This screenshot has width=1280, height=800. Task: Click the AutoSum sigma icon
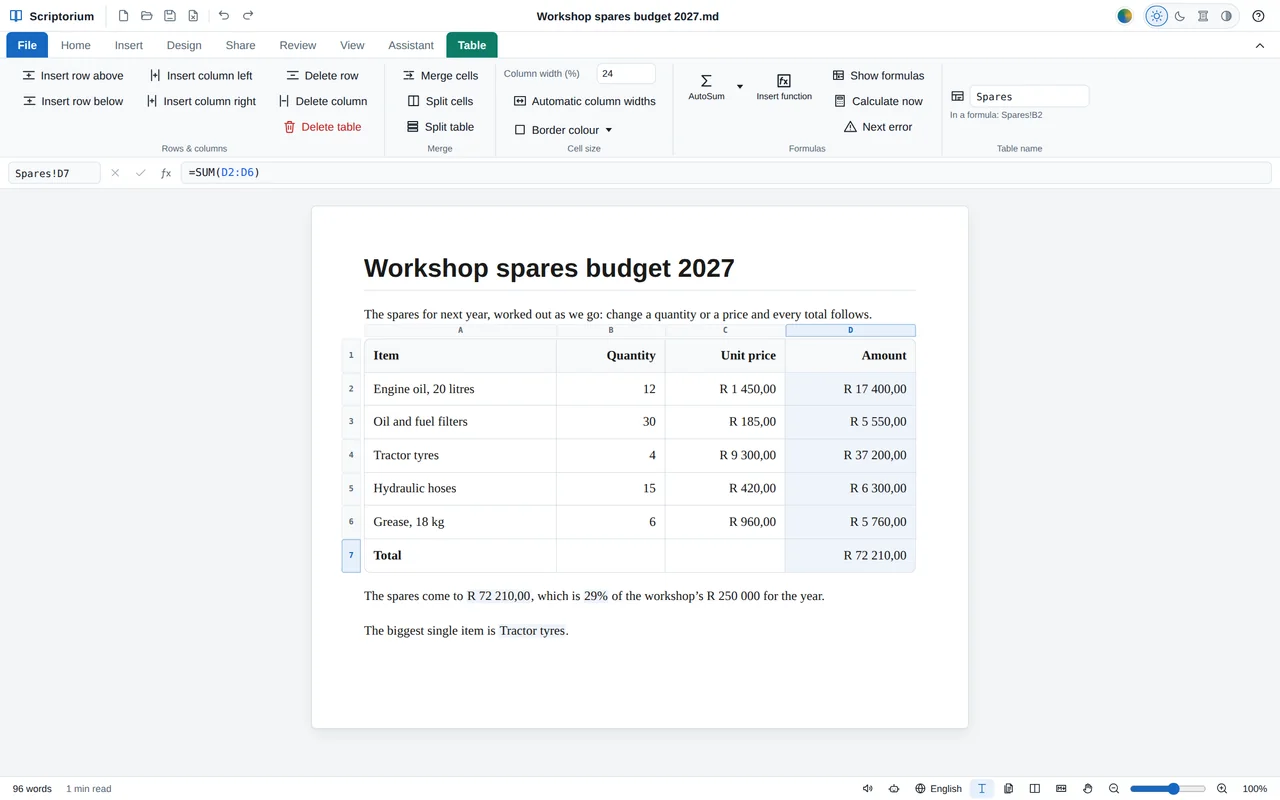click(x=706, y=86)
